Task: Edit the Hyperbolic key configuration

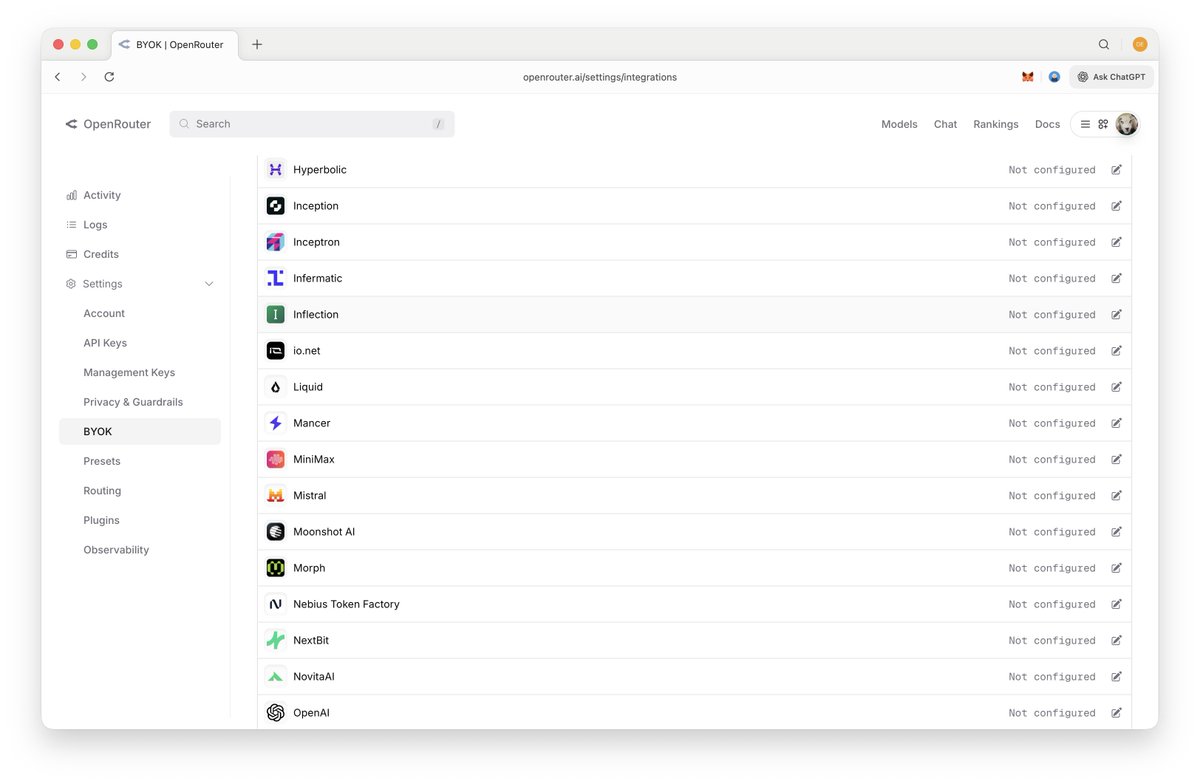Action: [1116, 170]
